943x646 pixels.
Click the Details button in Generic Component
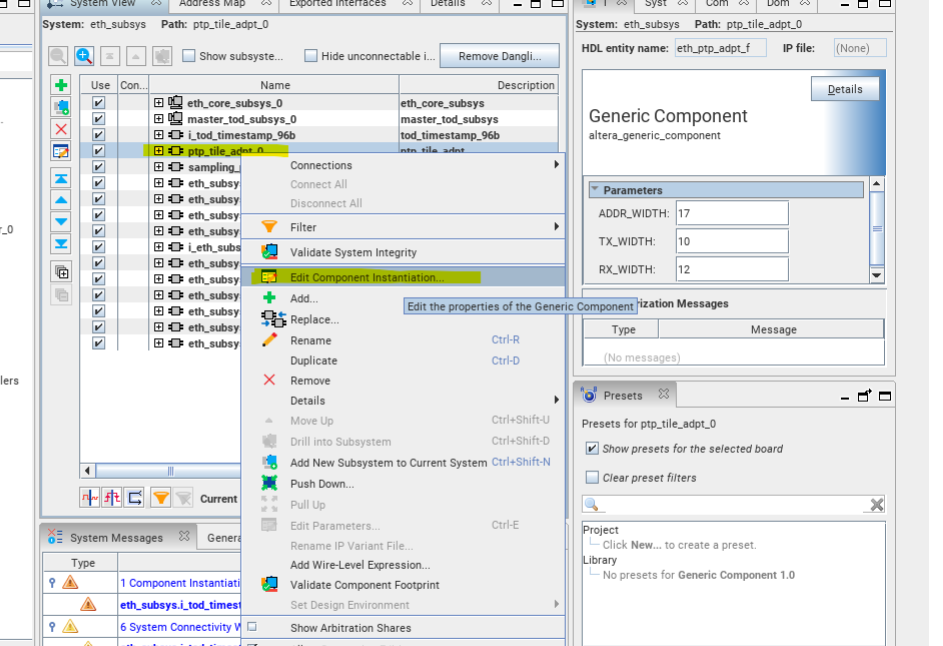[x=845, y=89]
